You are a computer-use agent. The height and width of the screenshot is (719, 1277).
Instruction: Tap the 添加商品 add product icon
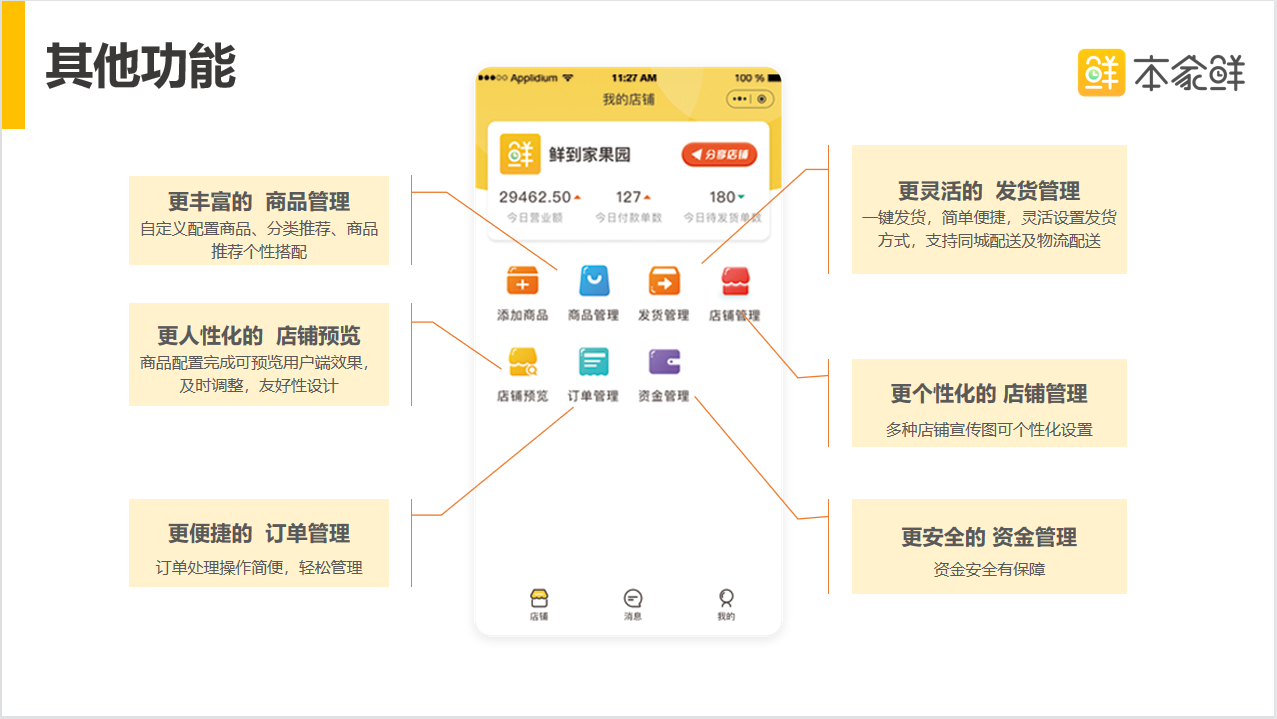tap(522, 282)
